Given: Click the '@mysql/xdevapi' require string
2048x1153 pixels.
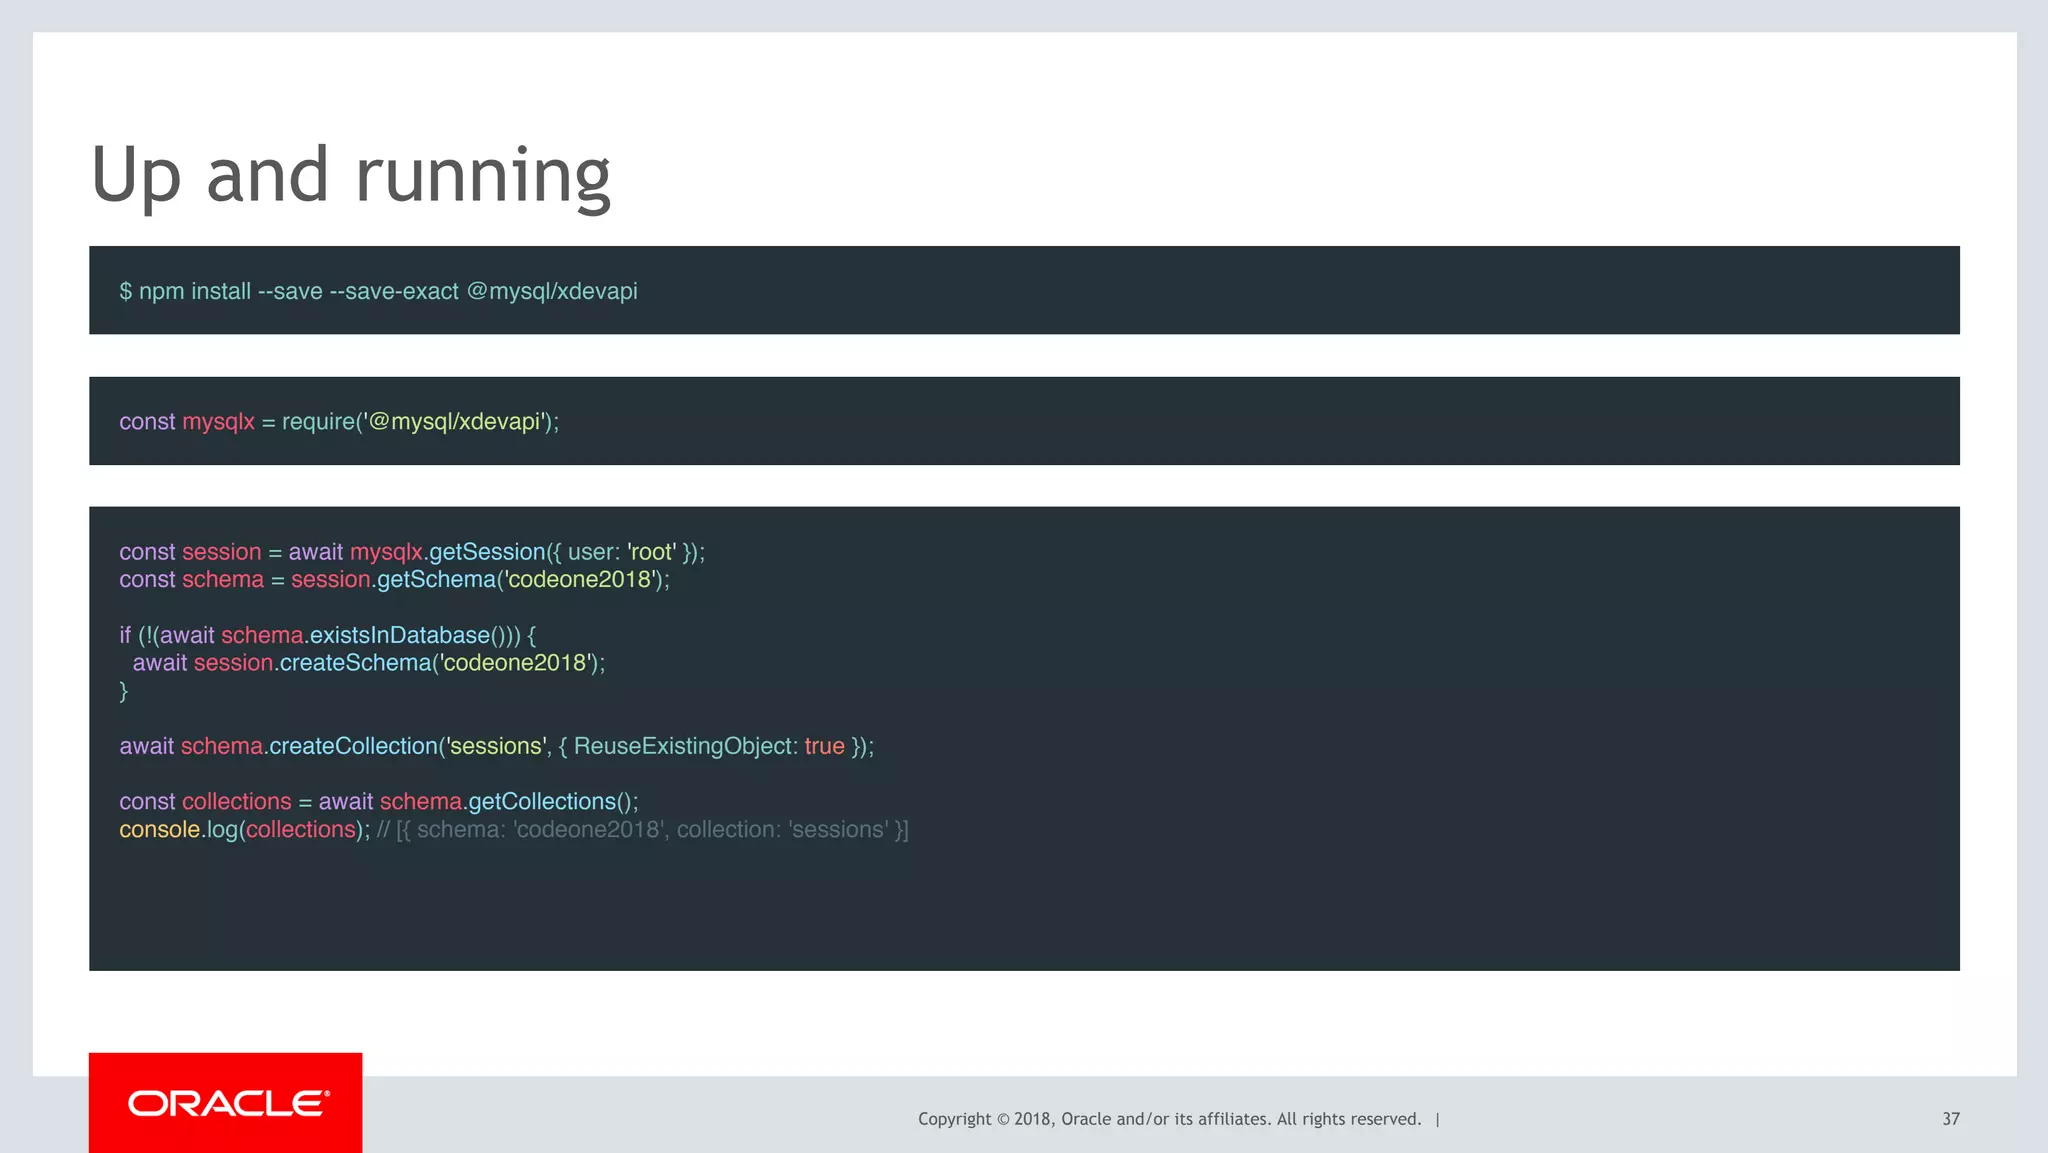Looking at the screenshot, I should (457, 422).
